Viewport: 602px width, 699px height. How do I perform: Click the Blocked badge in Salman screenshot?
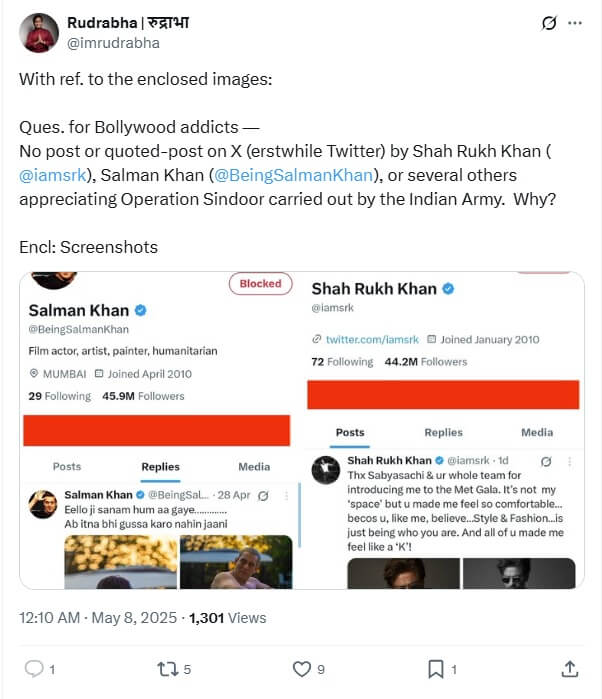(x=260, y=284)
